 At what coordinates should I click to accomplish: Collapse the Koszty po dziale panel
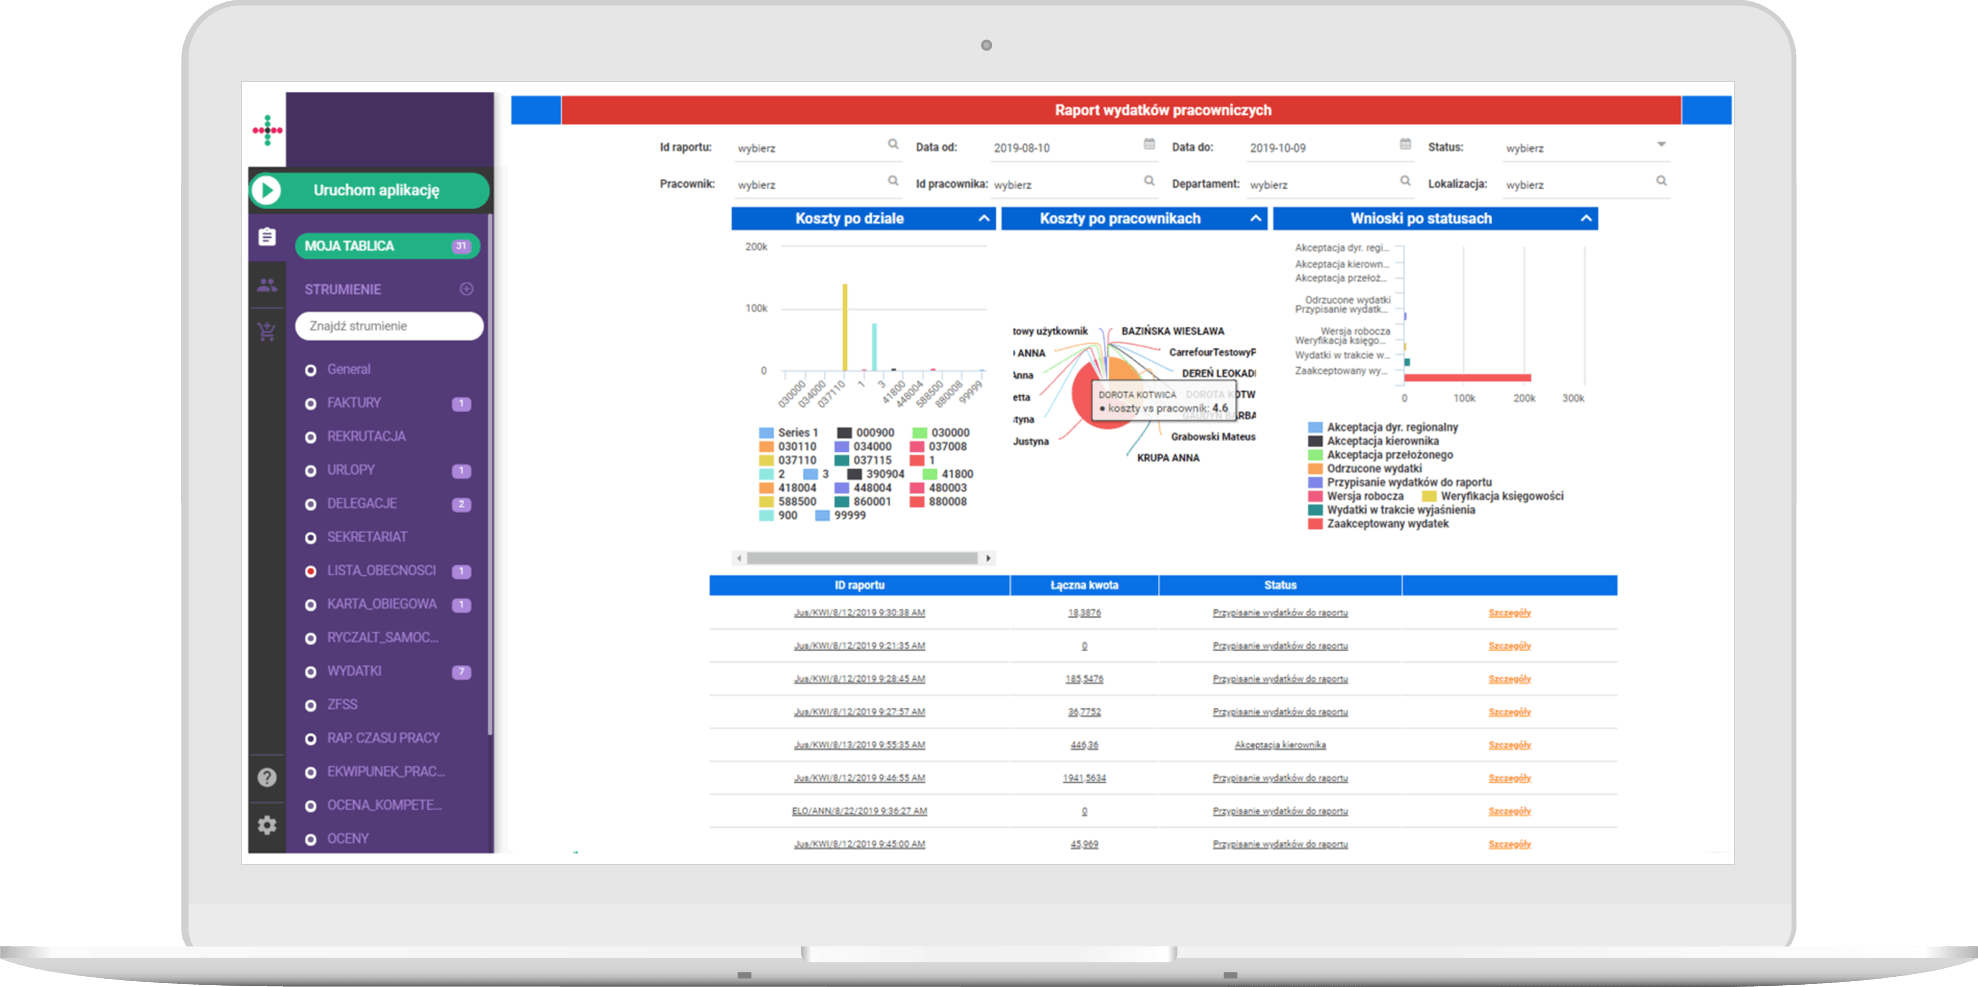pyautogui.click(x=984, y=219)
